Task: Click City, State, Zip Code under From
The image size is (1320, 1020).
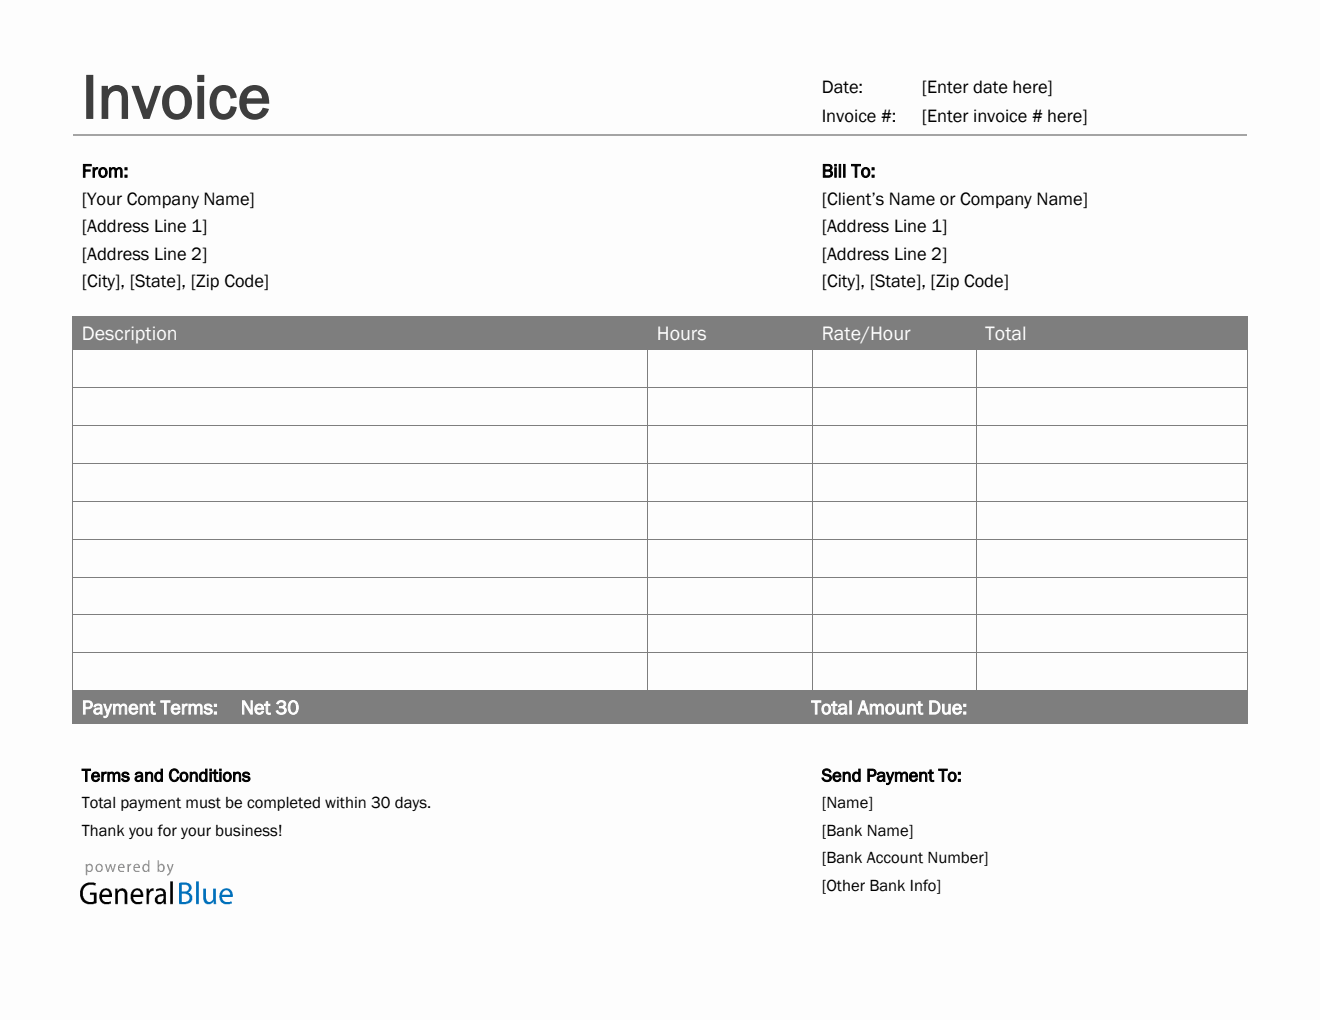Action: pyautogui.click(x=175, y=282)
